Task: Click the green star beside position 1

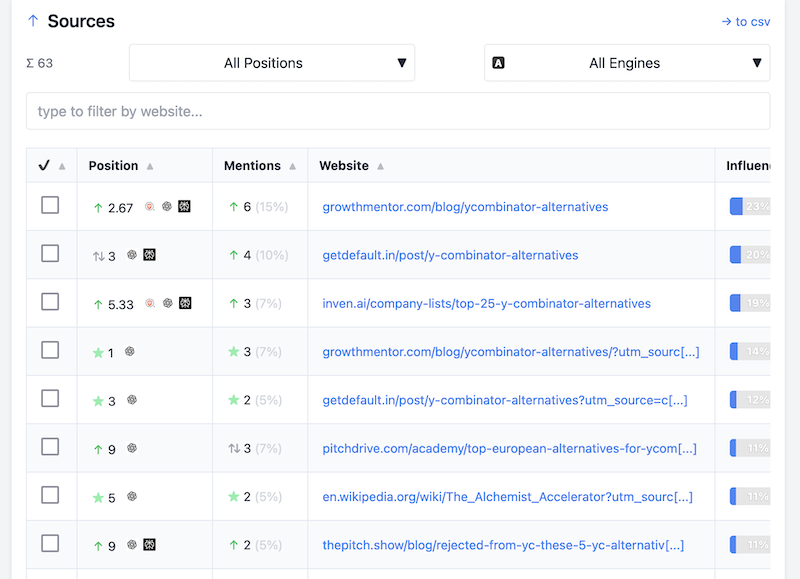Action: point(98,351)
